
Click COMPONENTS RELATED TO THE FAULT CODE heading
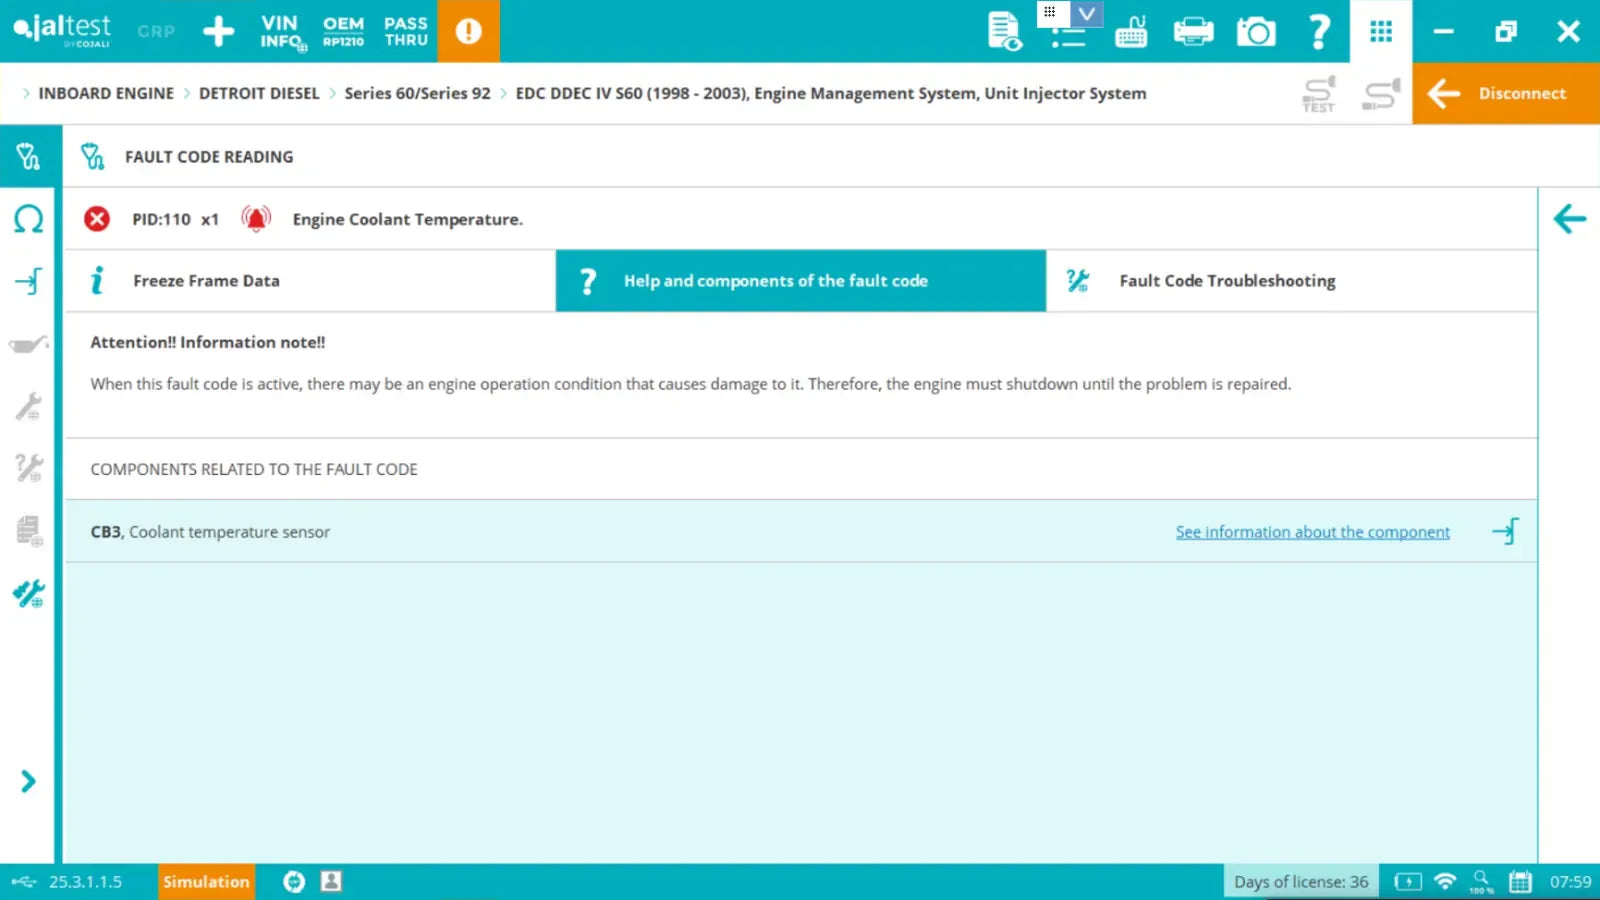point(254,469)
